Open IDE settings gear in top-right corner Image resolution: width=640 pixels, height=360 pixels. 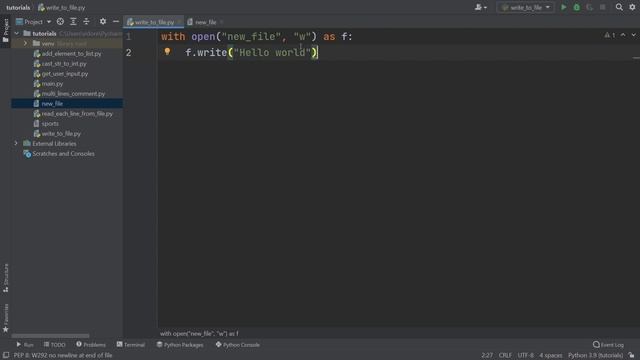click(x=632, y=7)
